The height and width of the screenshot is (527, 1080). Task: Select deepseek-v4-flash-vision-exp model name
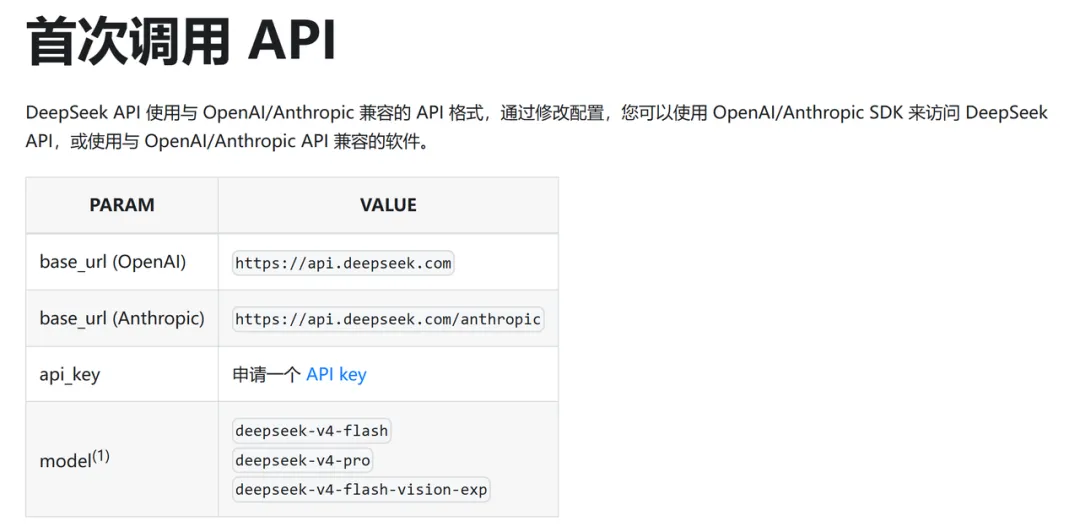(361, 490)
